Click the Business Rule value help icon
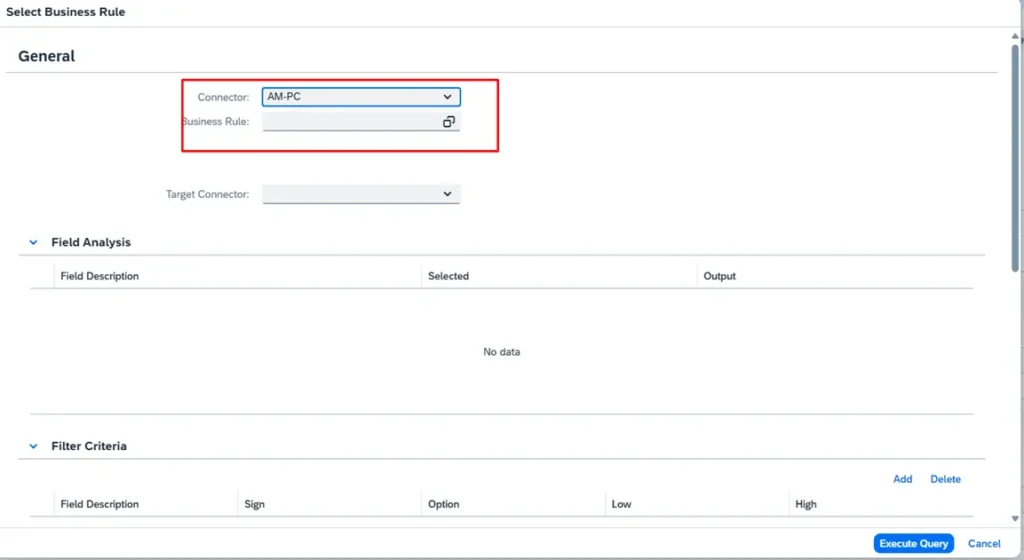The width and height of the screenshot is (1024, 560). (449, 122)
